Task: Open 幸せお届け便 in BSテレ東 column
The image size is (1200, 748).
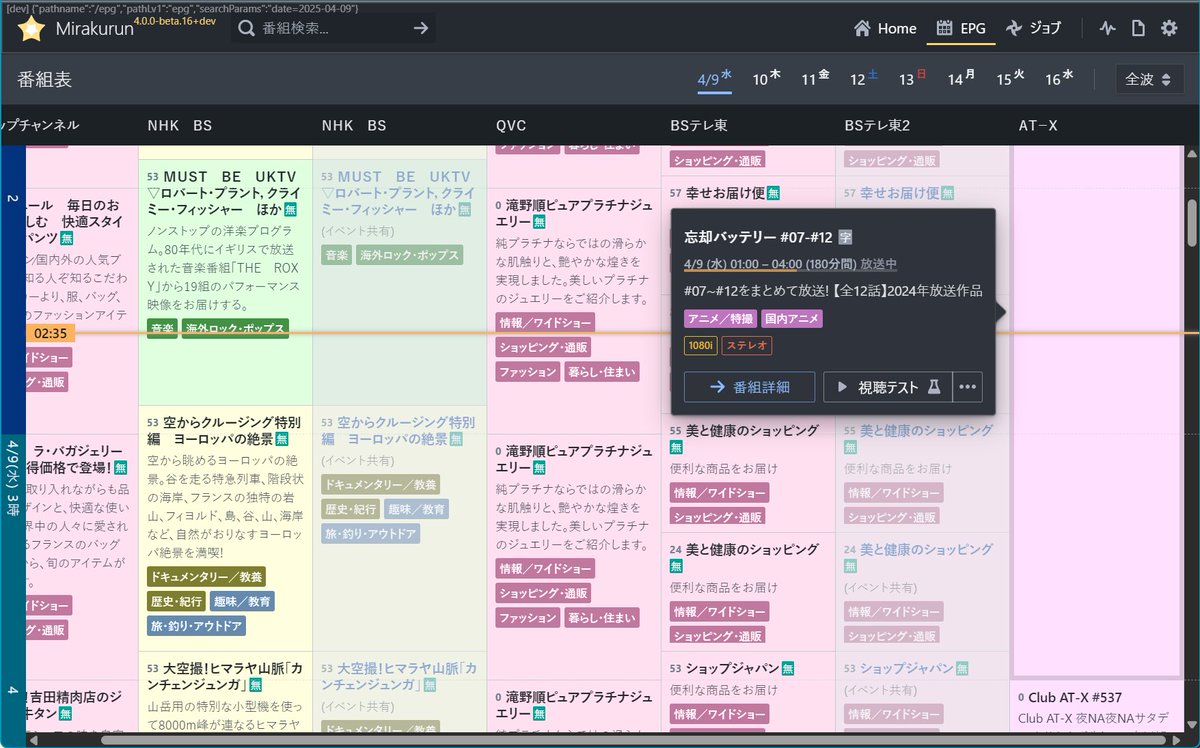Action: coord(725,192)
